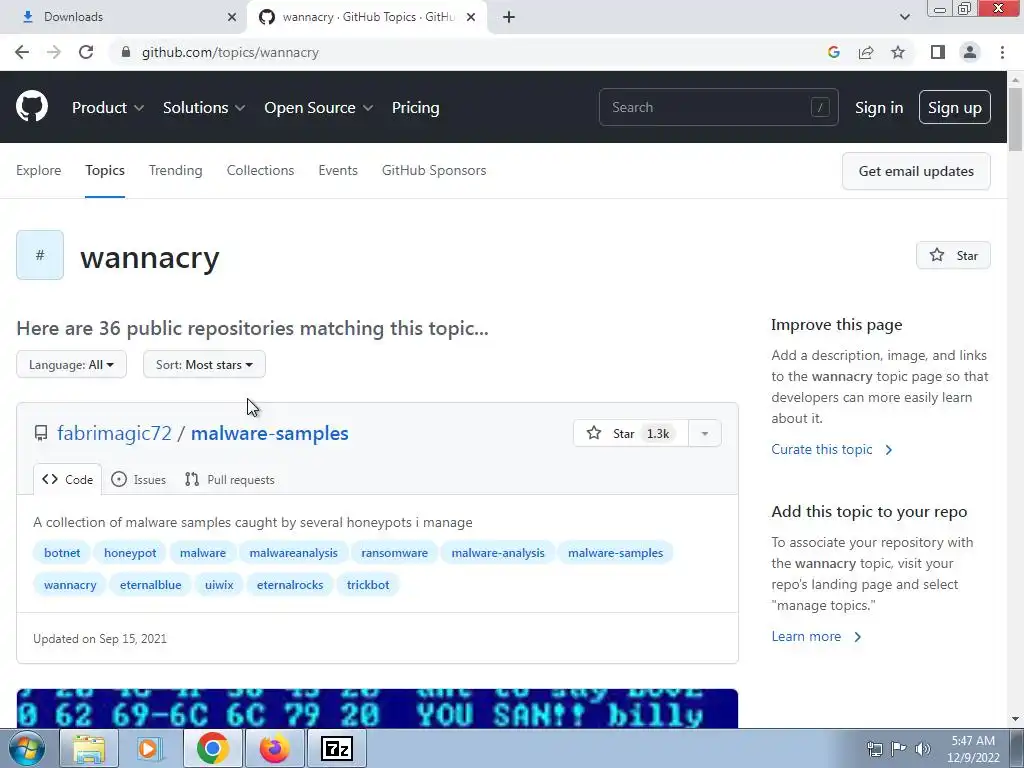Click the padlock site info icon
This screenshot has height=768, width=1024.
pyautogui.click(x=126, y=52)
